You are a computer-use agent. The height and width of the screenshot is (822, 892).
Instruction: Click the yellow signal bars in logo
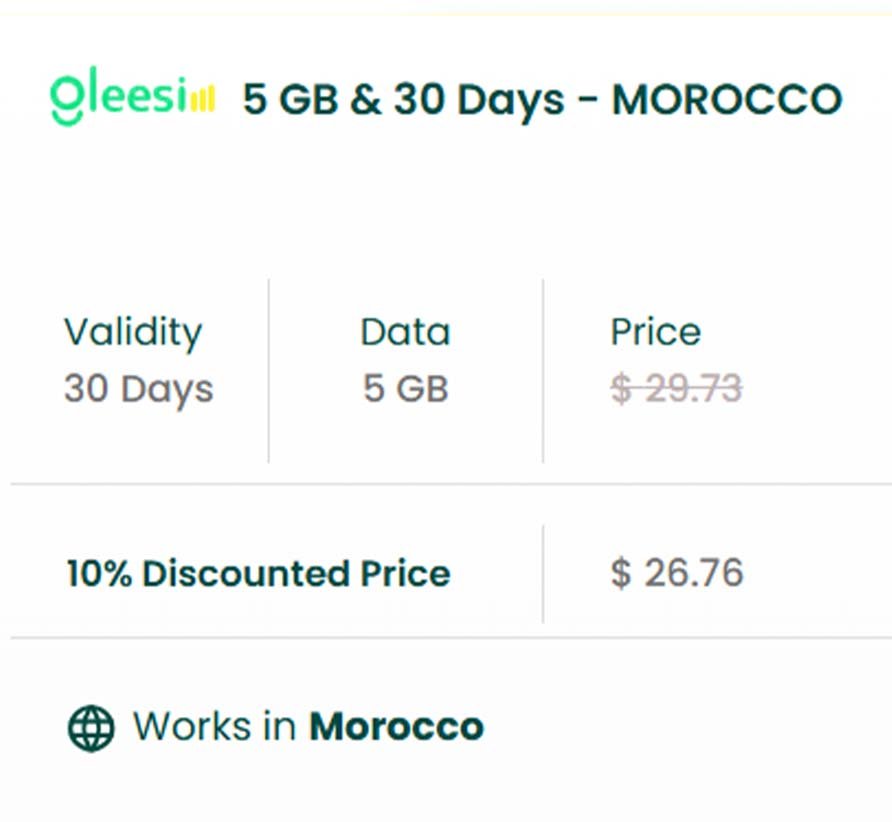pyautogui.click(x=202, y=99)
